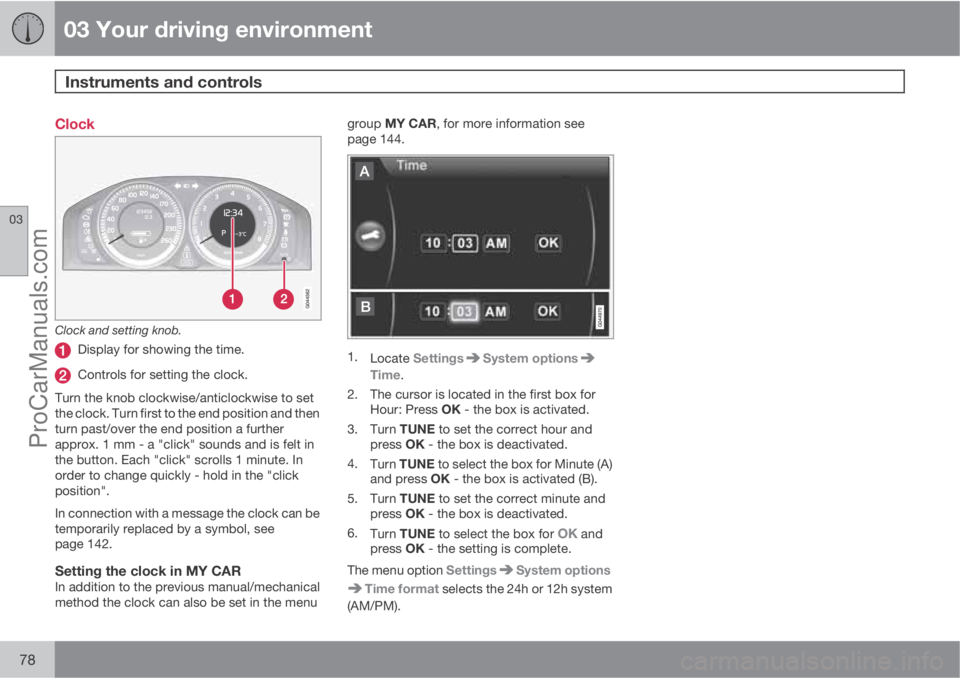
Task: Click the 'A' label on Time screen
Action: click(x=364, y=171)
